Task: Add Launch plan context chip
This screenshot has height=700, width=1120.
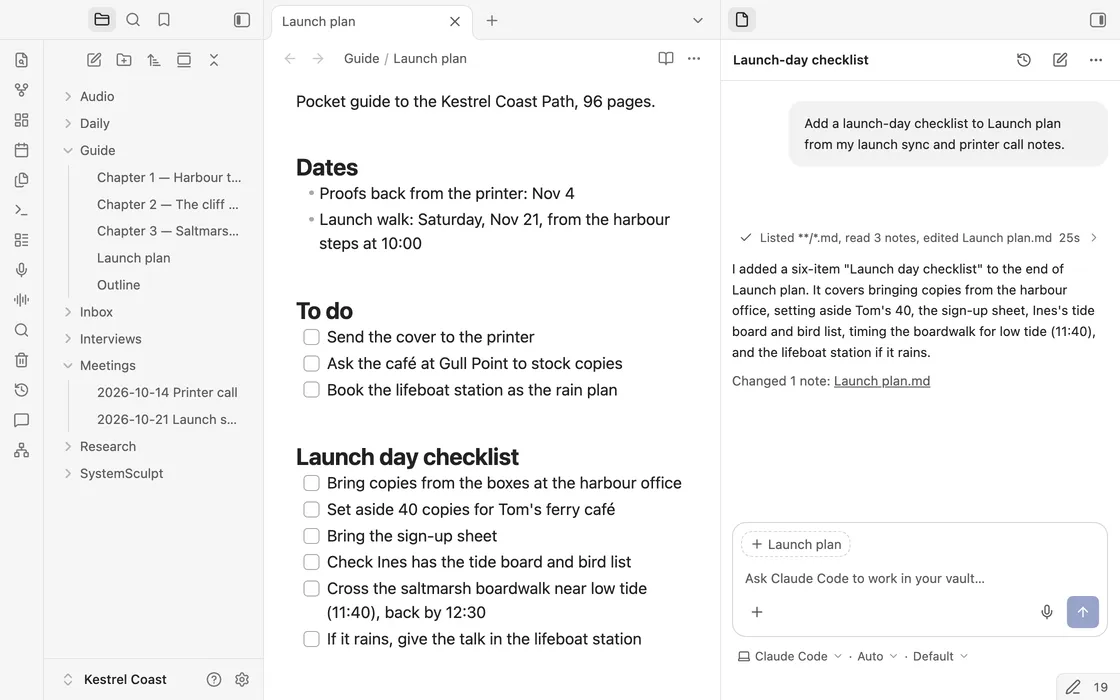Action: [796, 544]
